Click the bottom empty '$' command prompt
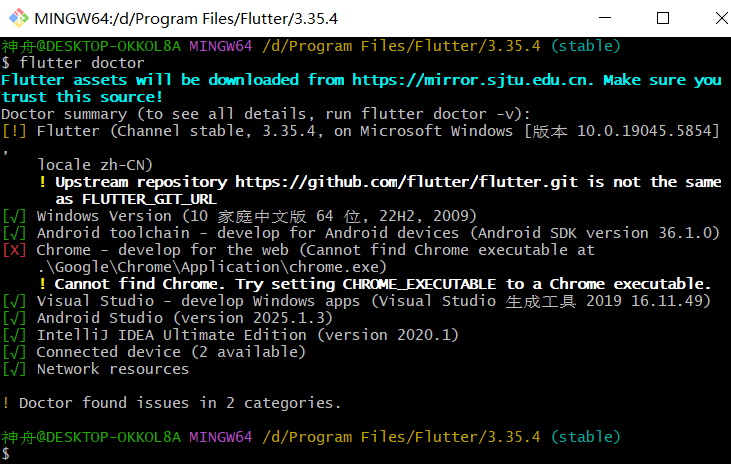The height and width of the screenshot is (464, 731). pyautogui.click(x=6, y=454)
